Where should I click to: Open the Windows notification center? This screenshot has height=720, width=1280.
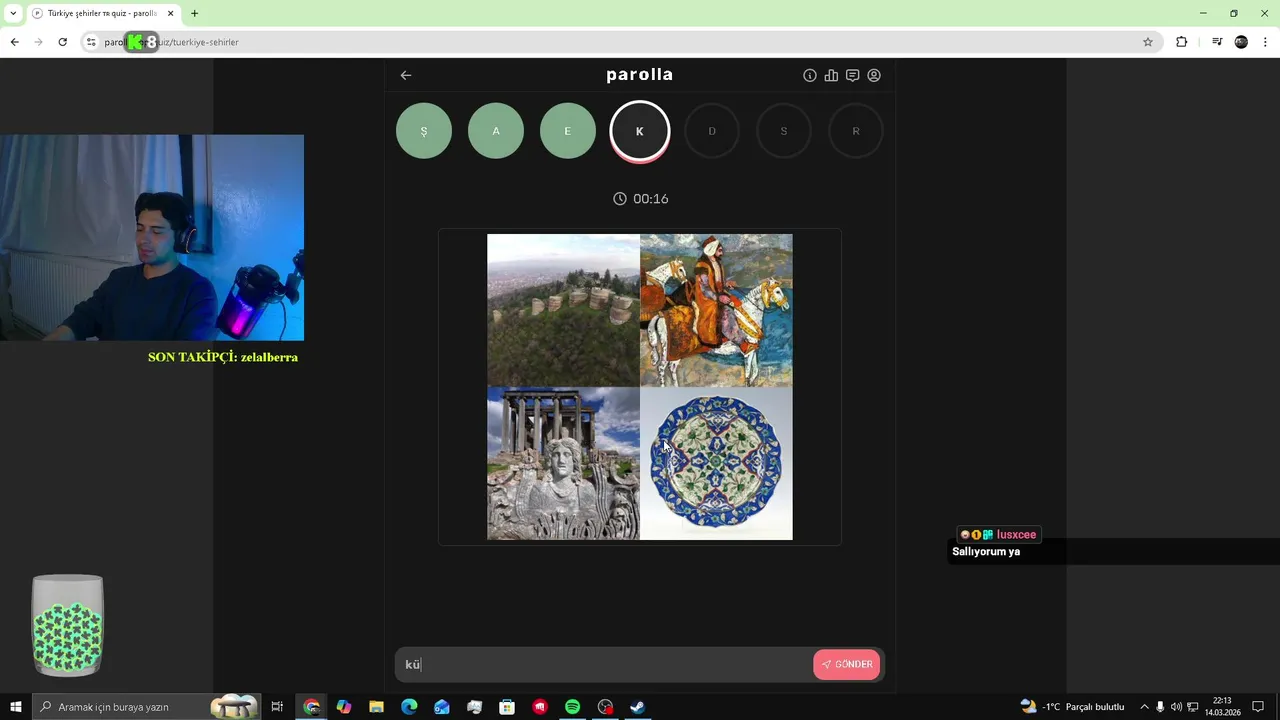coord(1259,707)
